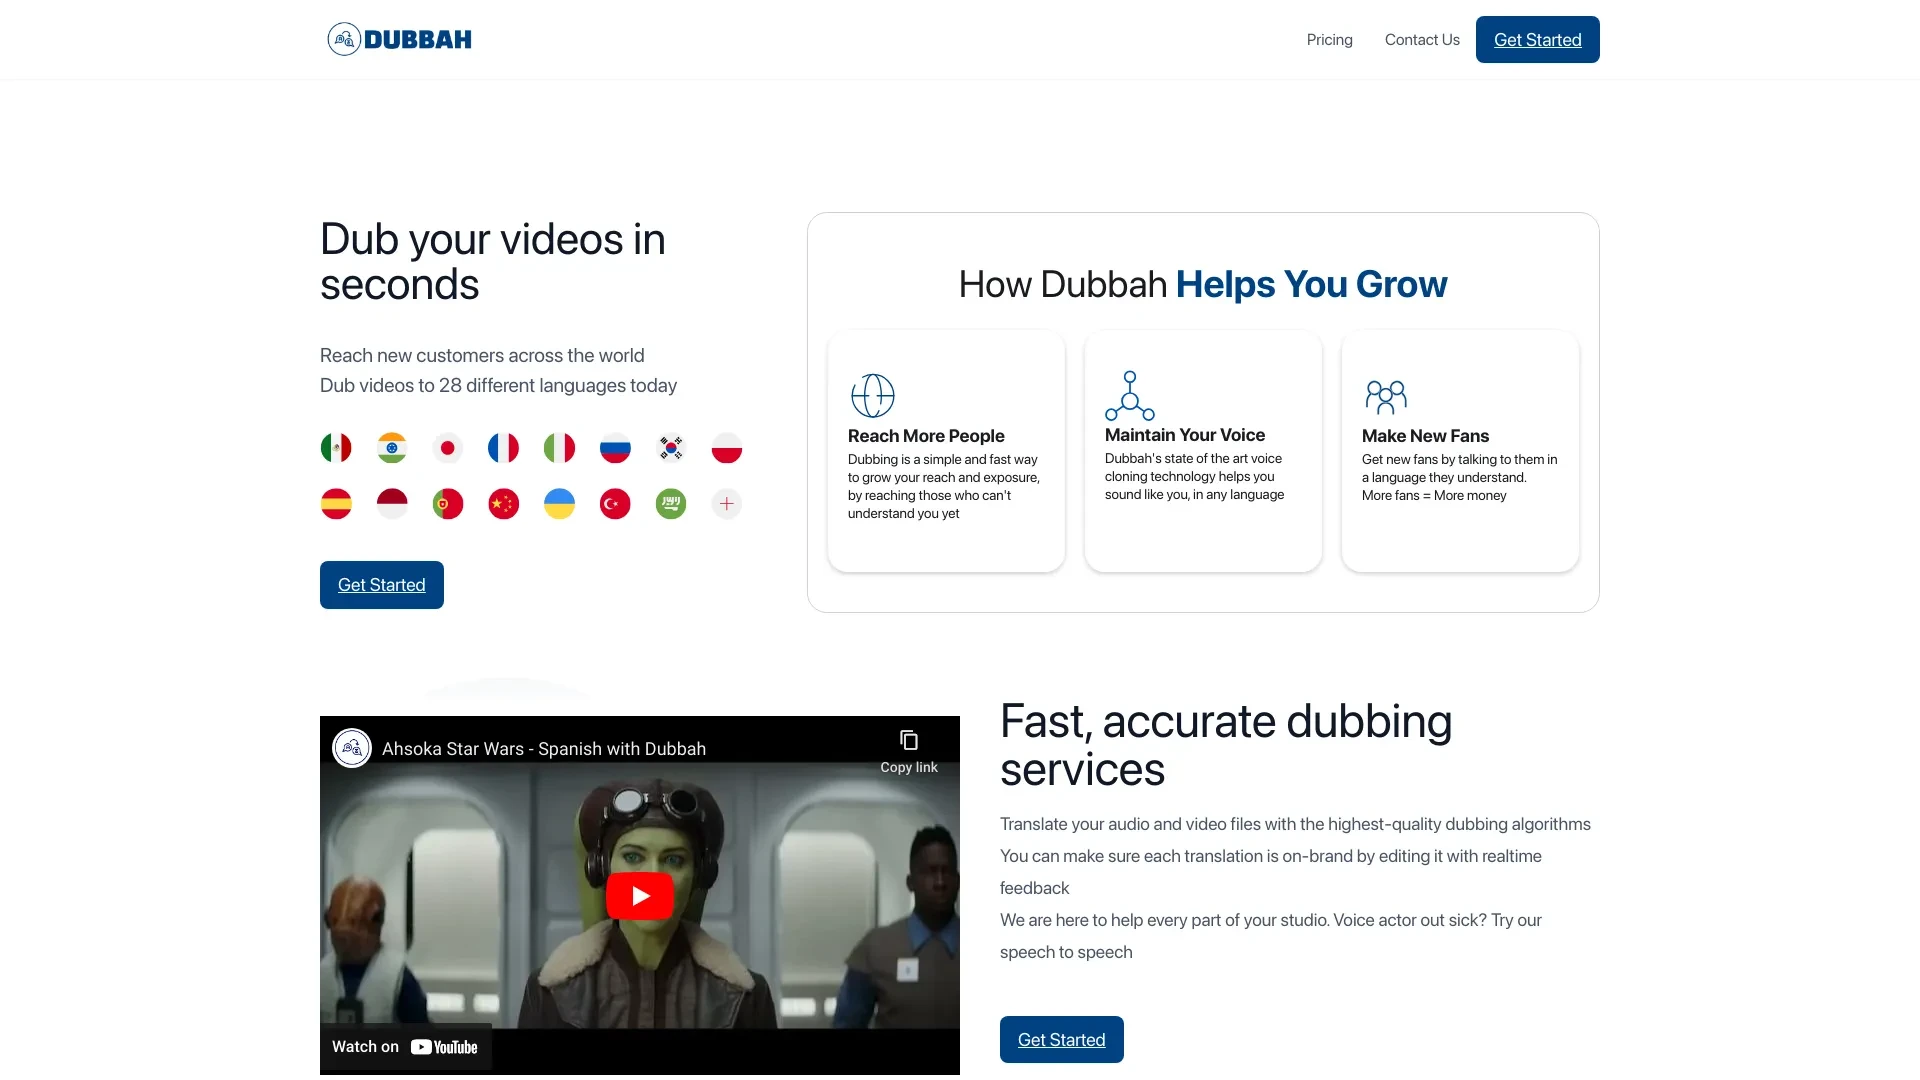Click the plus icon to see more languages
This screenshot has height=1080, width=1920.
(727, 502)
